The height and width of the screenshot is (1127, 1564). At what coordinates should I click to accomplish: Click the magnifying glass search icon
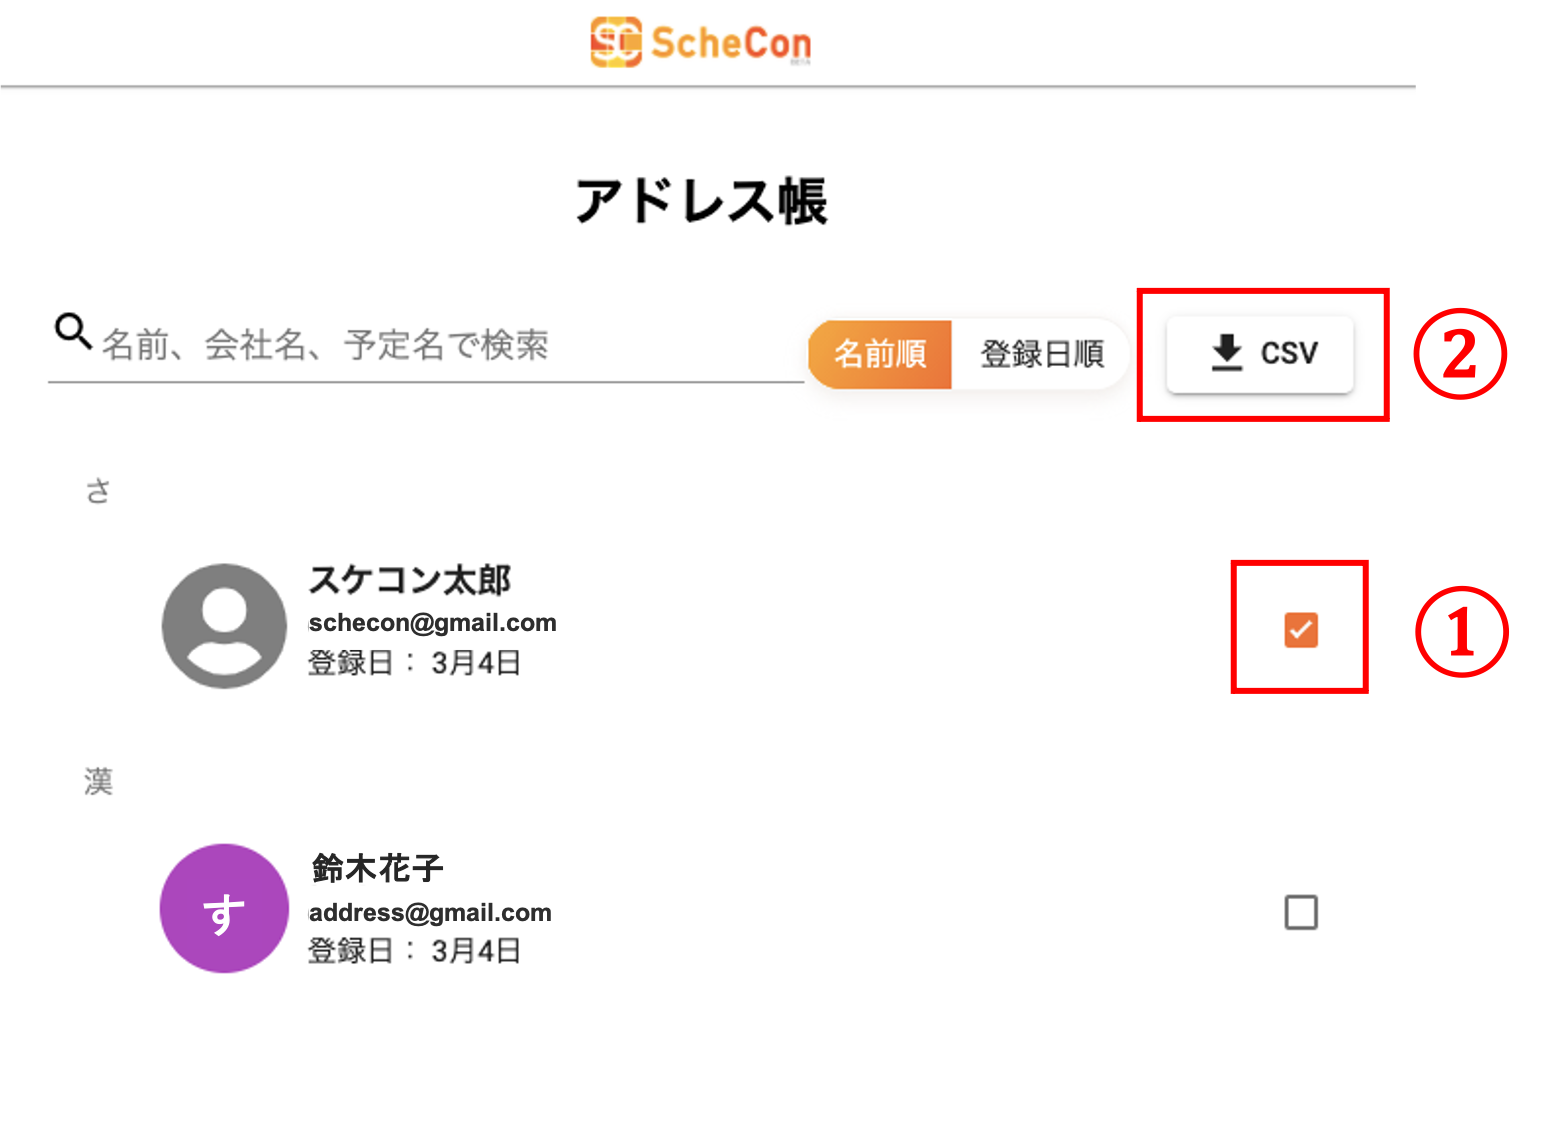[x=73, y=331]
